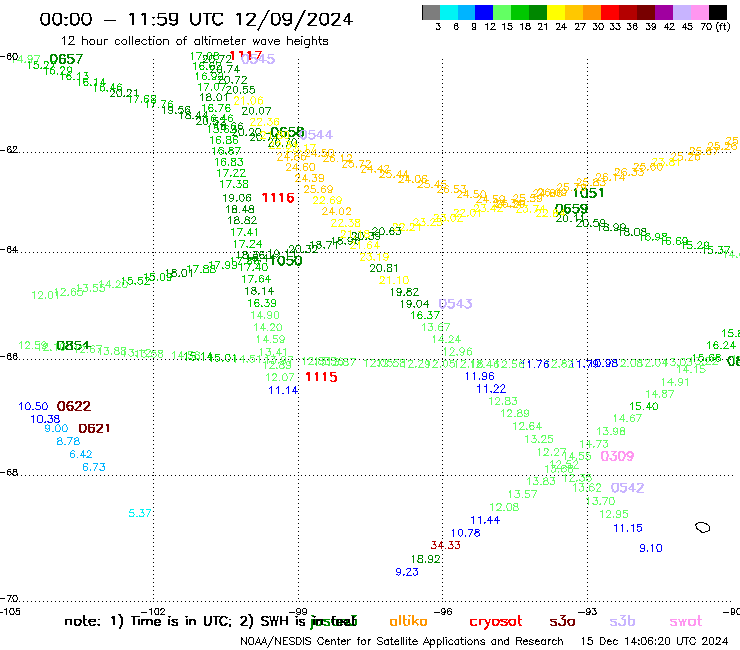Screen dimensions: 740x650
Task: Select the dark green 20.81 value
Action: pyautogui.click(x=384, y=268)
